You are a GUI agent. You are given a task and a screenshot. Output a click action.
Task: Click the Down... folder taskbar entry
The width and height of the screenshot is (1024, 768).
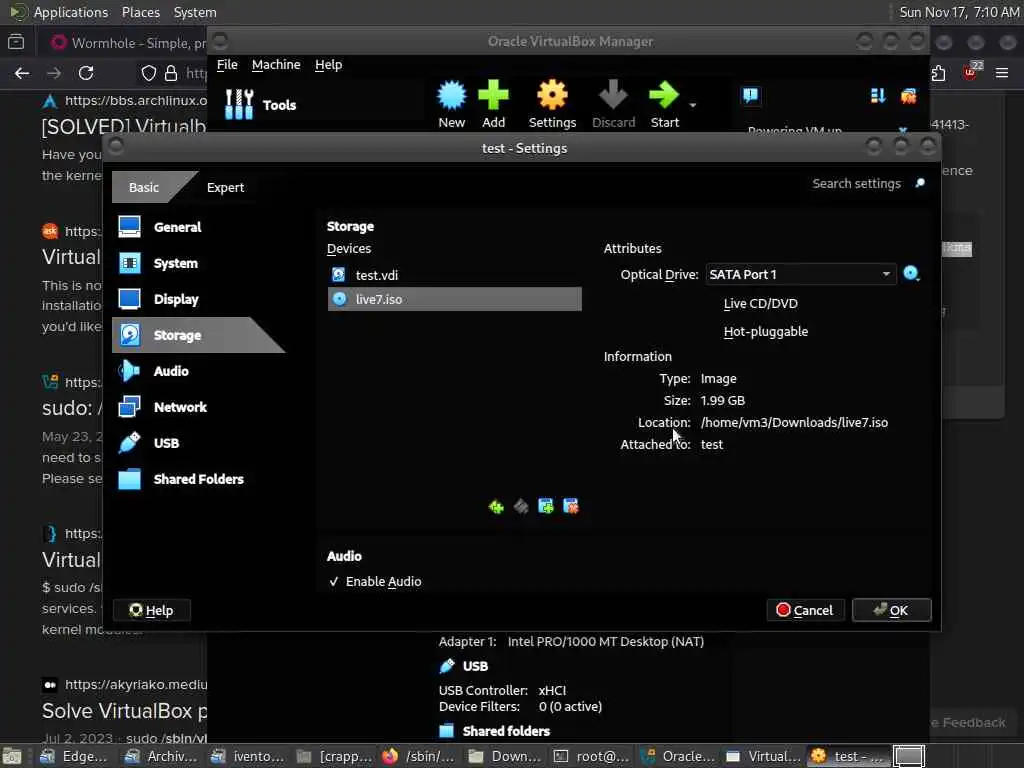pyautogui.click(x=505, y=756)
